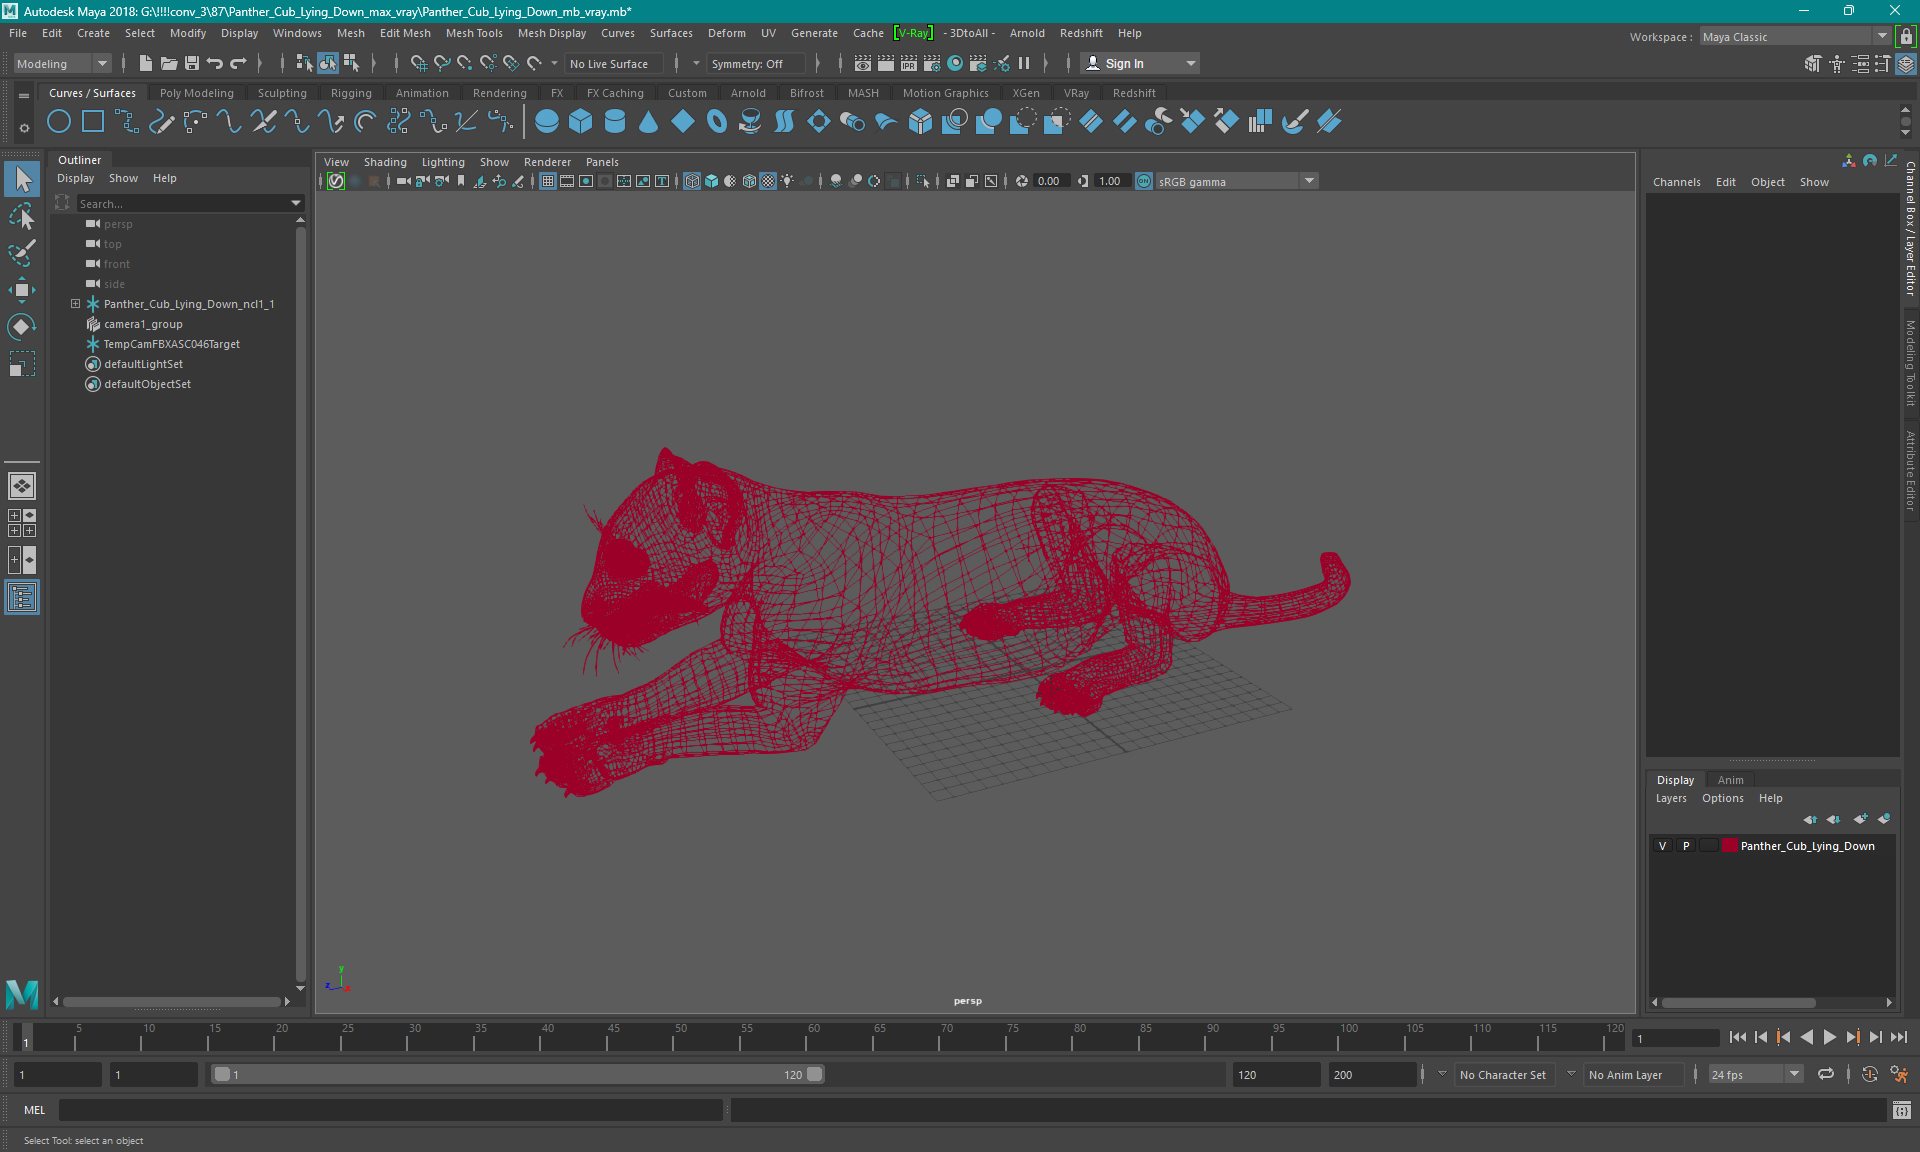1920x1152 pixels.
Task: Click the Outliner search field
Action: pos(182,203)
